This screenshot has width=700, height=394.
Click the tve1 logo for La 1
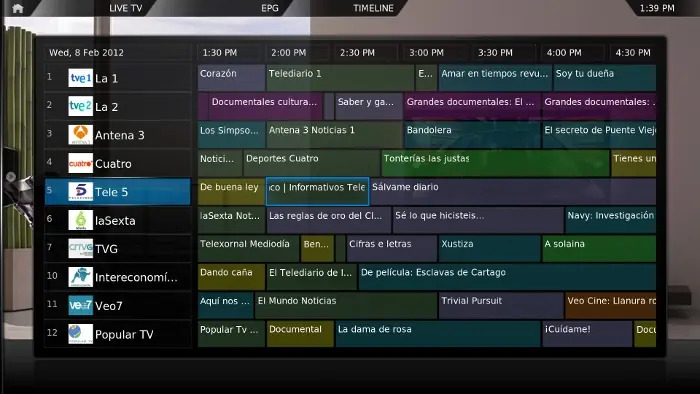click(80, 78)
